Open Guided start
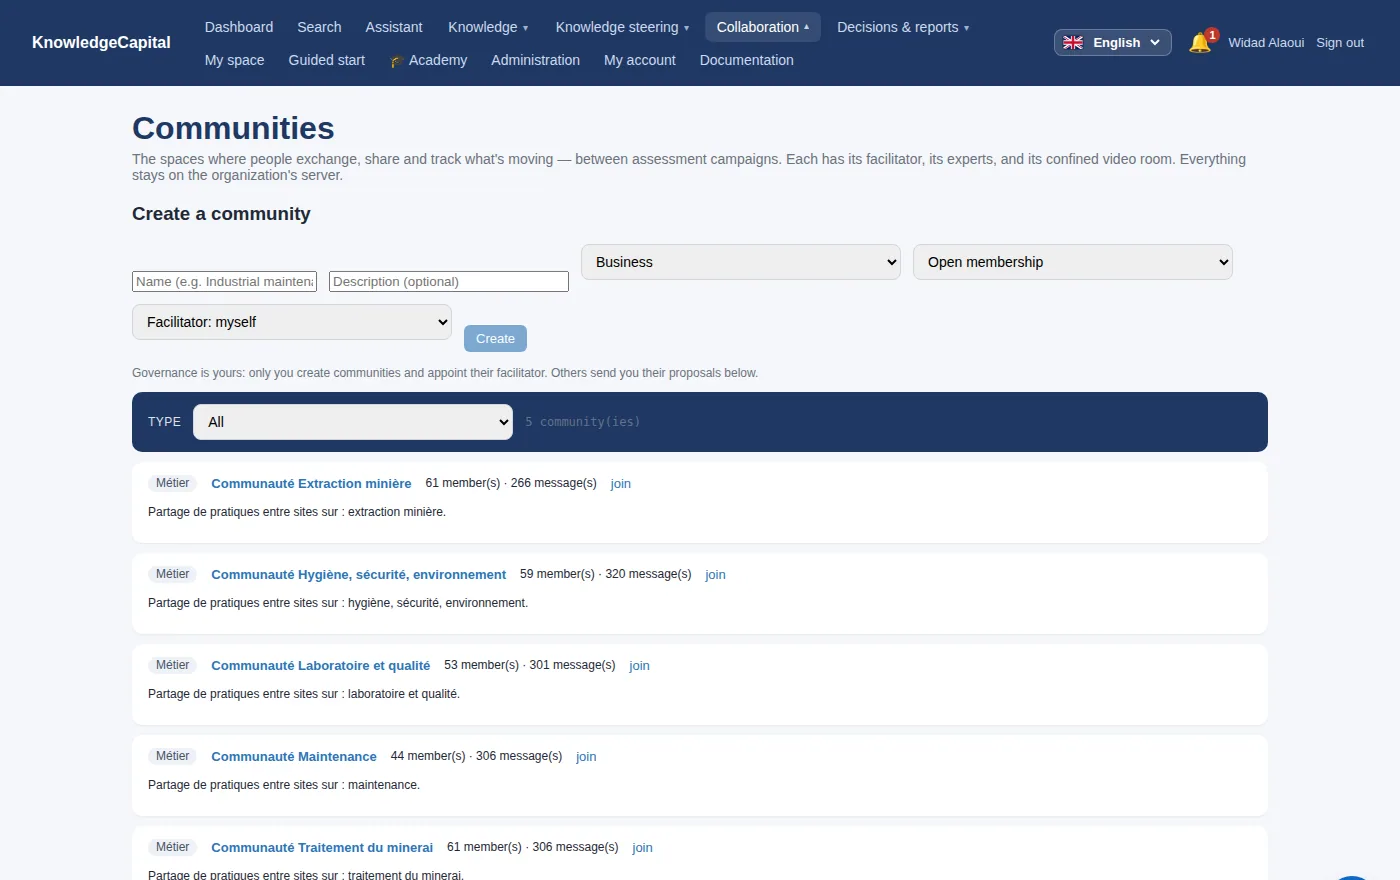Image resolution: width=1400 pixels, height=880 pixels. point(327,60)
